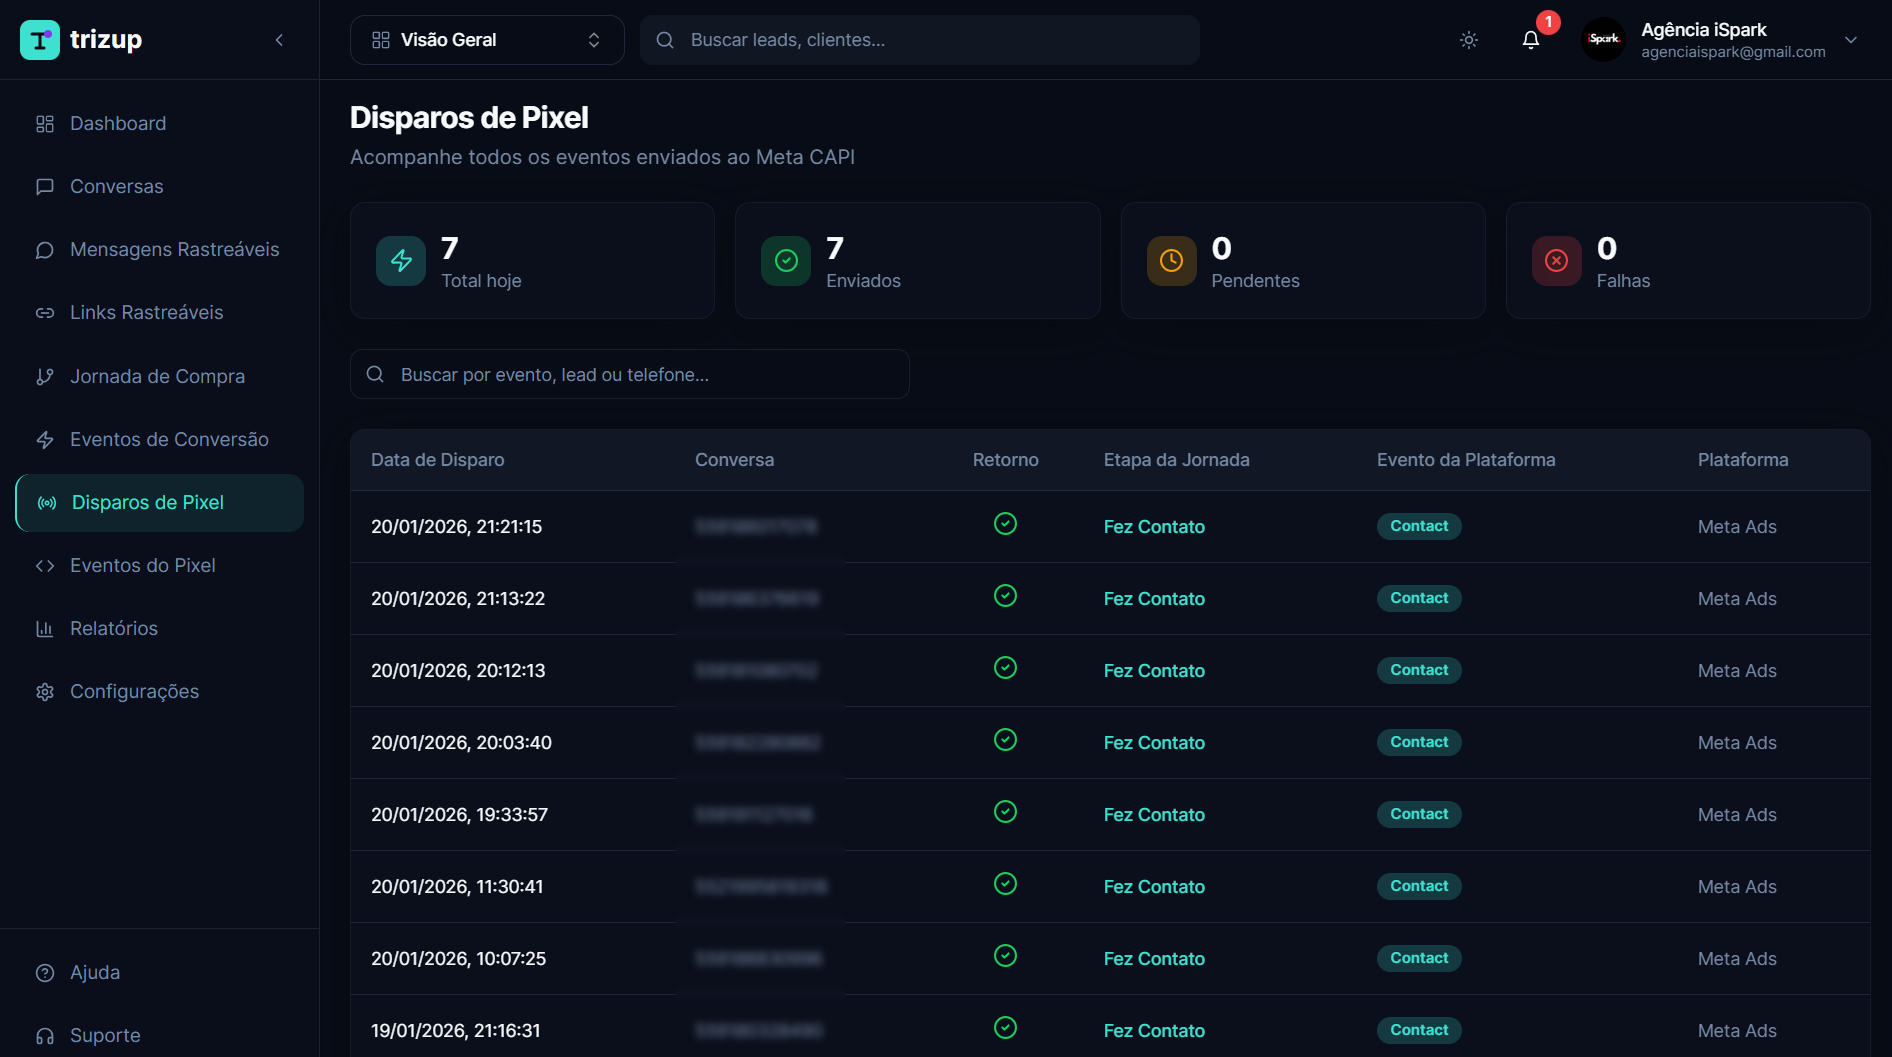Click the Falhas error card icon
The height and width of the screenshot is (1057, 1892).
click(x=1557, y=261)
